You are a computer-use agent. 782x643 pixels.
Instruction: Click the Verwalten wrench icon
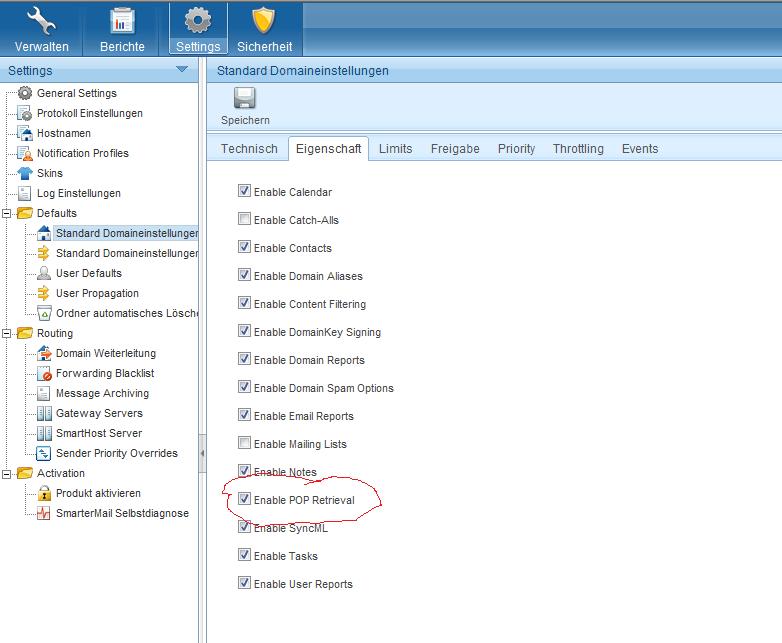pos(41,21)
